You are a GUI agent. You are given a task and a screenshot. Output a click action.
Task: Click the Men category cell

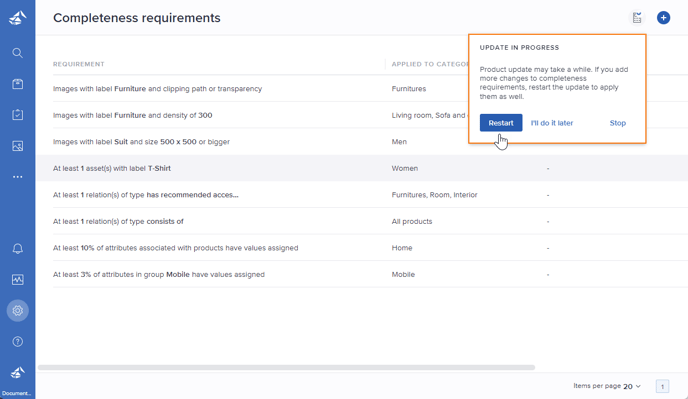(399, 142)
